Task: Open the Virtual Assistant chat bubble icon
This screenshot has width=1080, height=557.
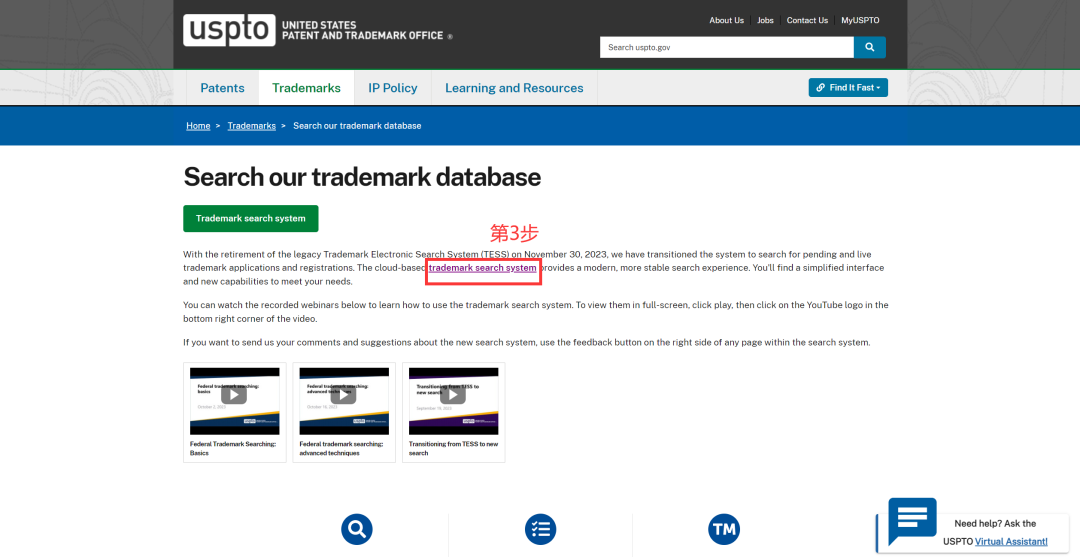Action: (x=912, y=520)
